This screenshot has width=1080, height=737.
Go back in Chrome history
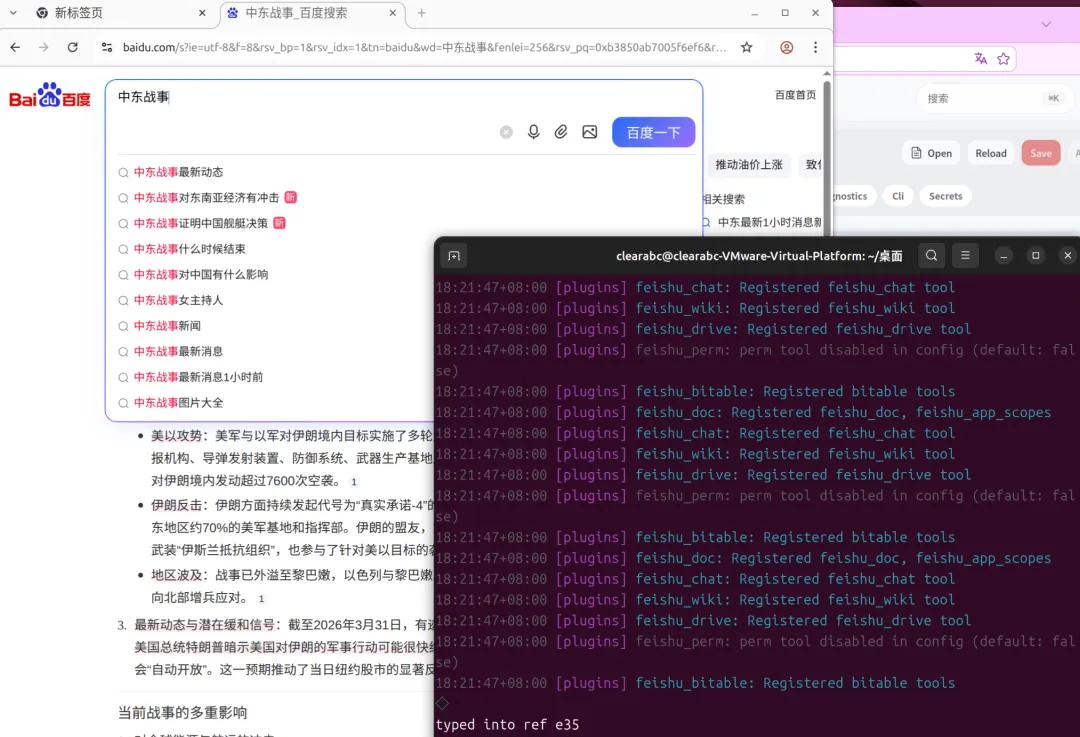15,48
